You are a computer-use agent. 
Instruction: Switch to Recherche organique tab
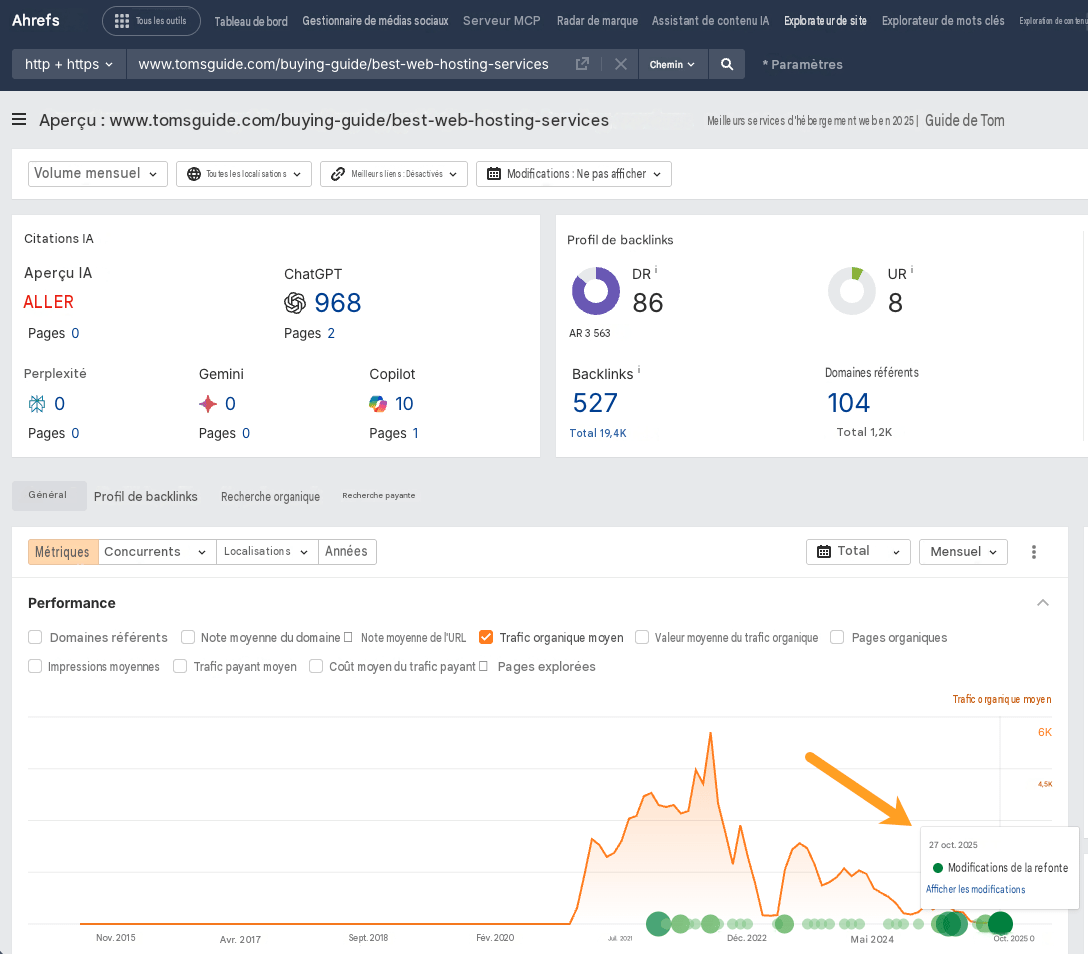pyautogui.click(x=271, y=496)
